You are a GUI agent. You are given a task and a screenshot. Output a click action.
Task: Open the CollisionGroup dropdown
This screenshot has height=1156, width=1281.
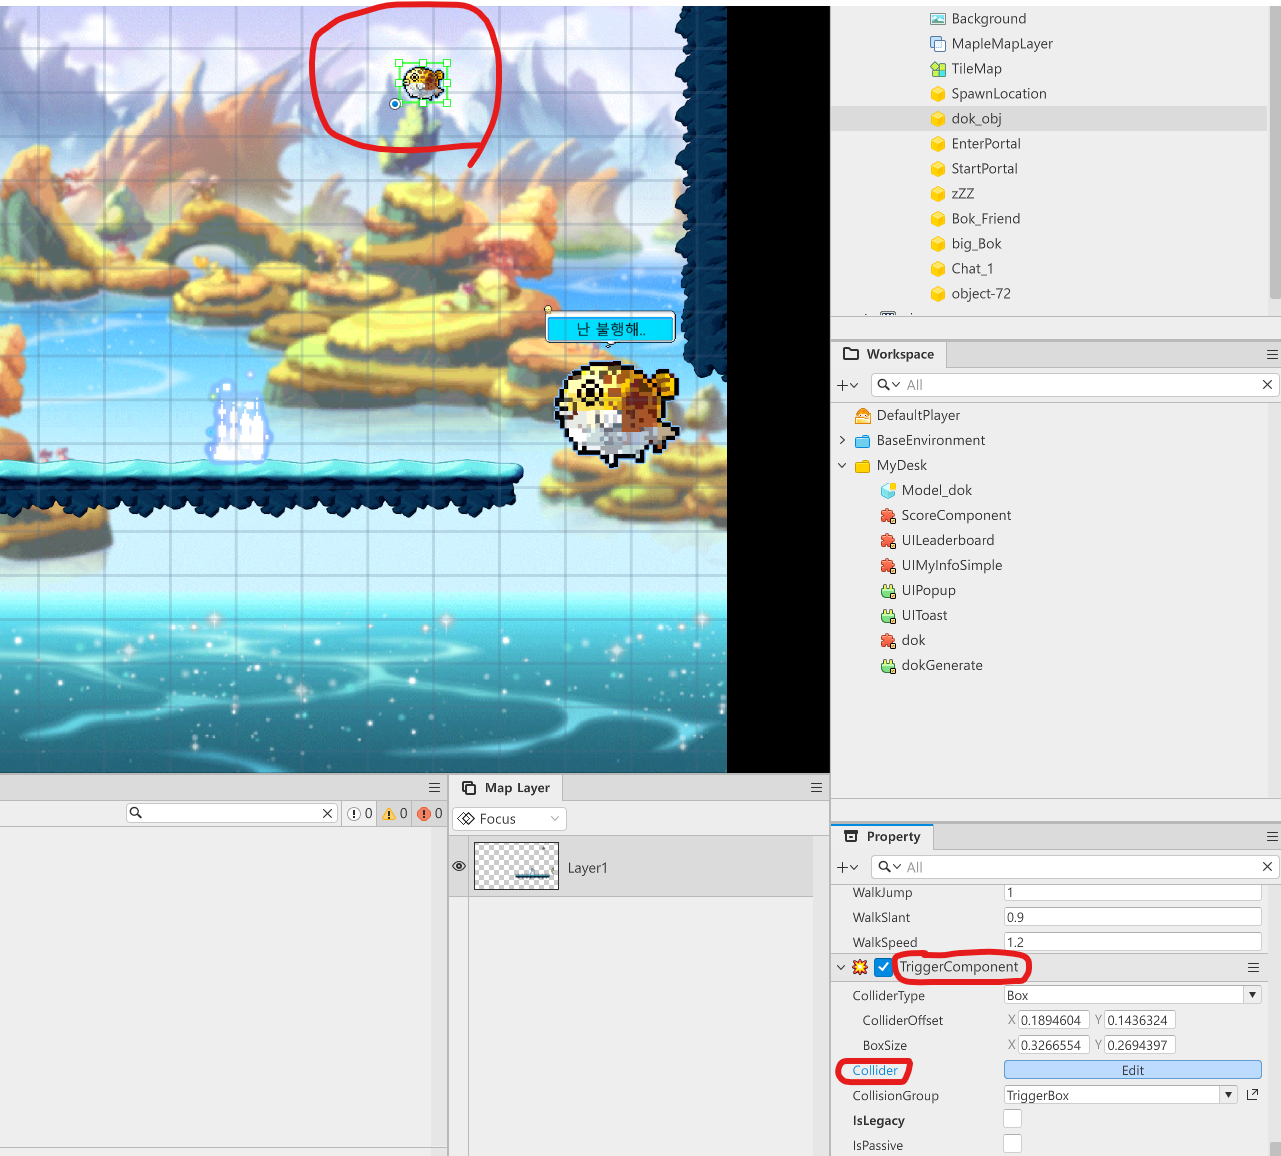click(x=1228, y=1095)
